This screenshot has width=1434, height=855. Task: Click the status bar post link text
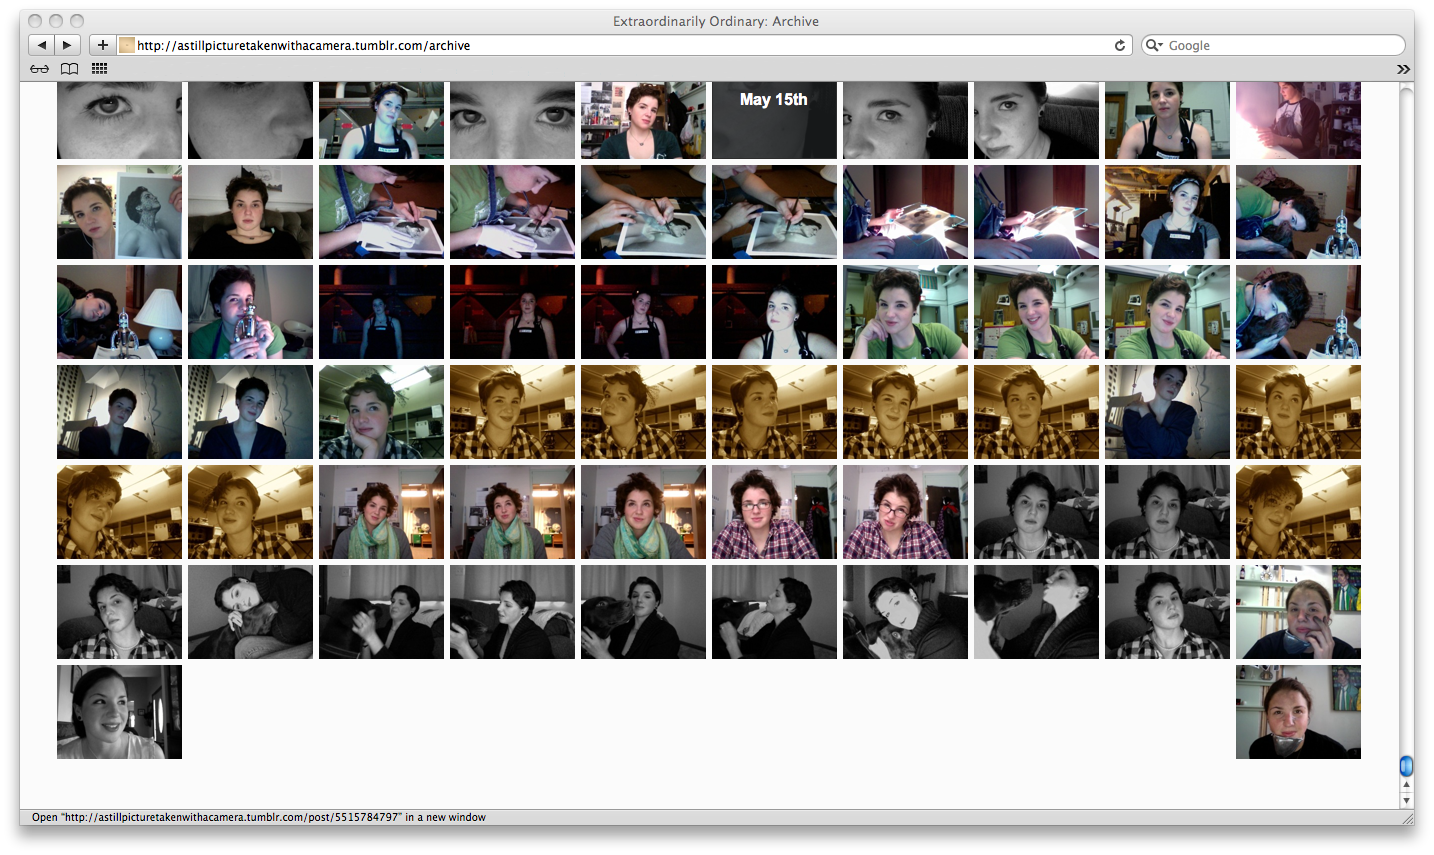259,817
